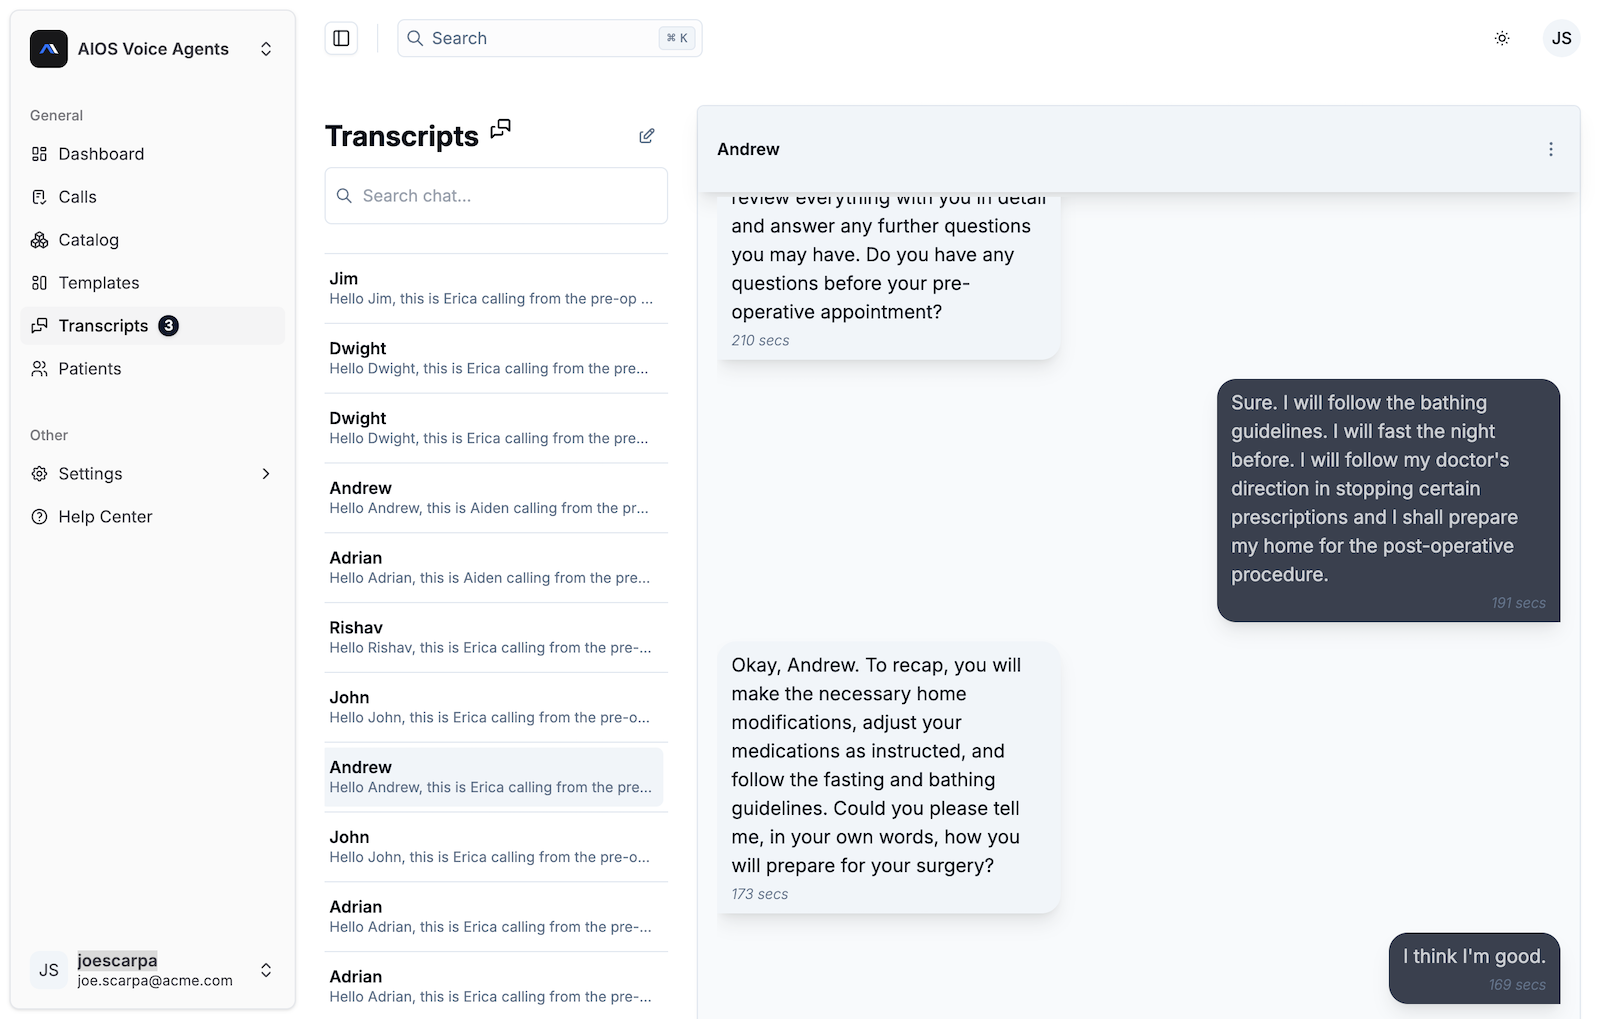This screenshot has width=1600, height=1019.
Task: Open Calls from the sidebar
Action: pos(77,197)
